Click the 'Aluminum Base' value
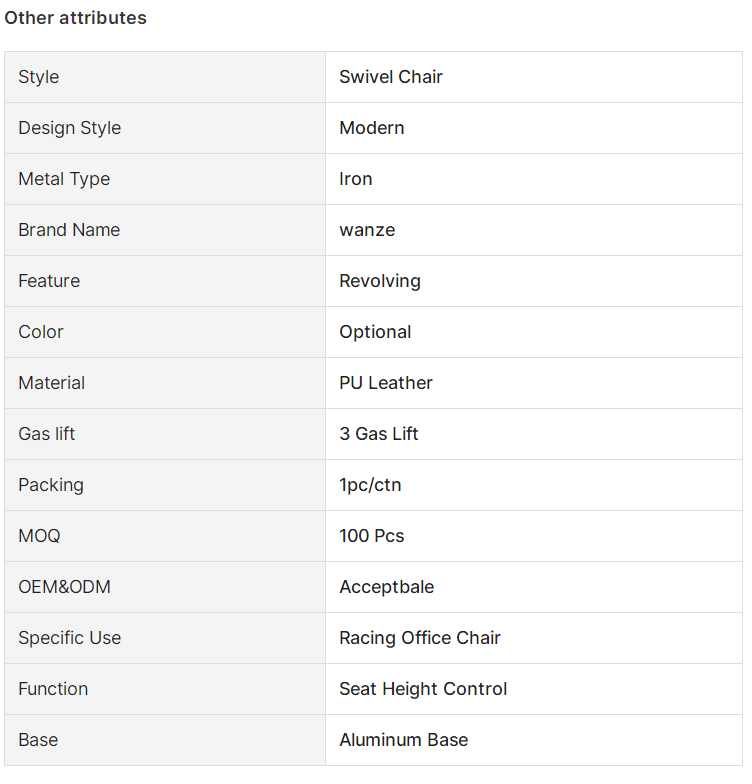 (404, 740)
